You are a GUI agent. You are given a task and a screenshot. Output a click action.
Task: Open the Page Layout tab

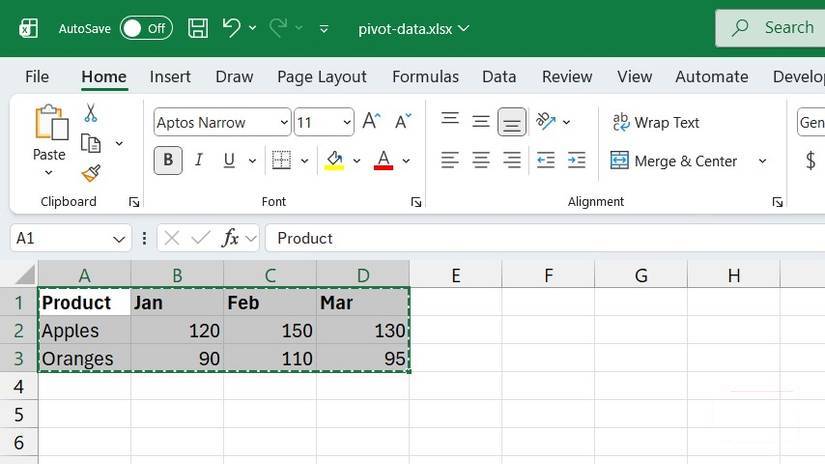(x=321, y=77)
